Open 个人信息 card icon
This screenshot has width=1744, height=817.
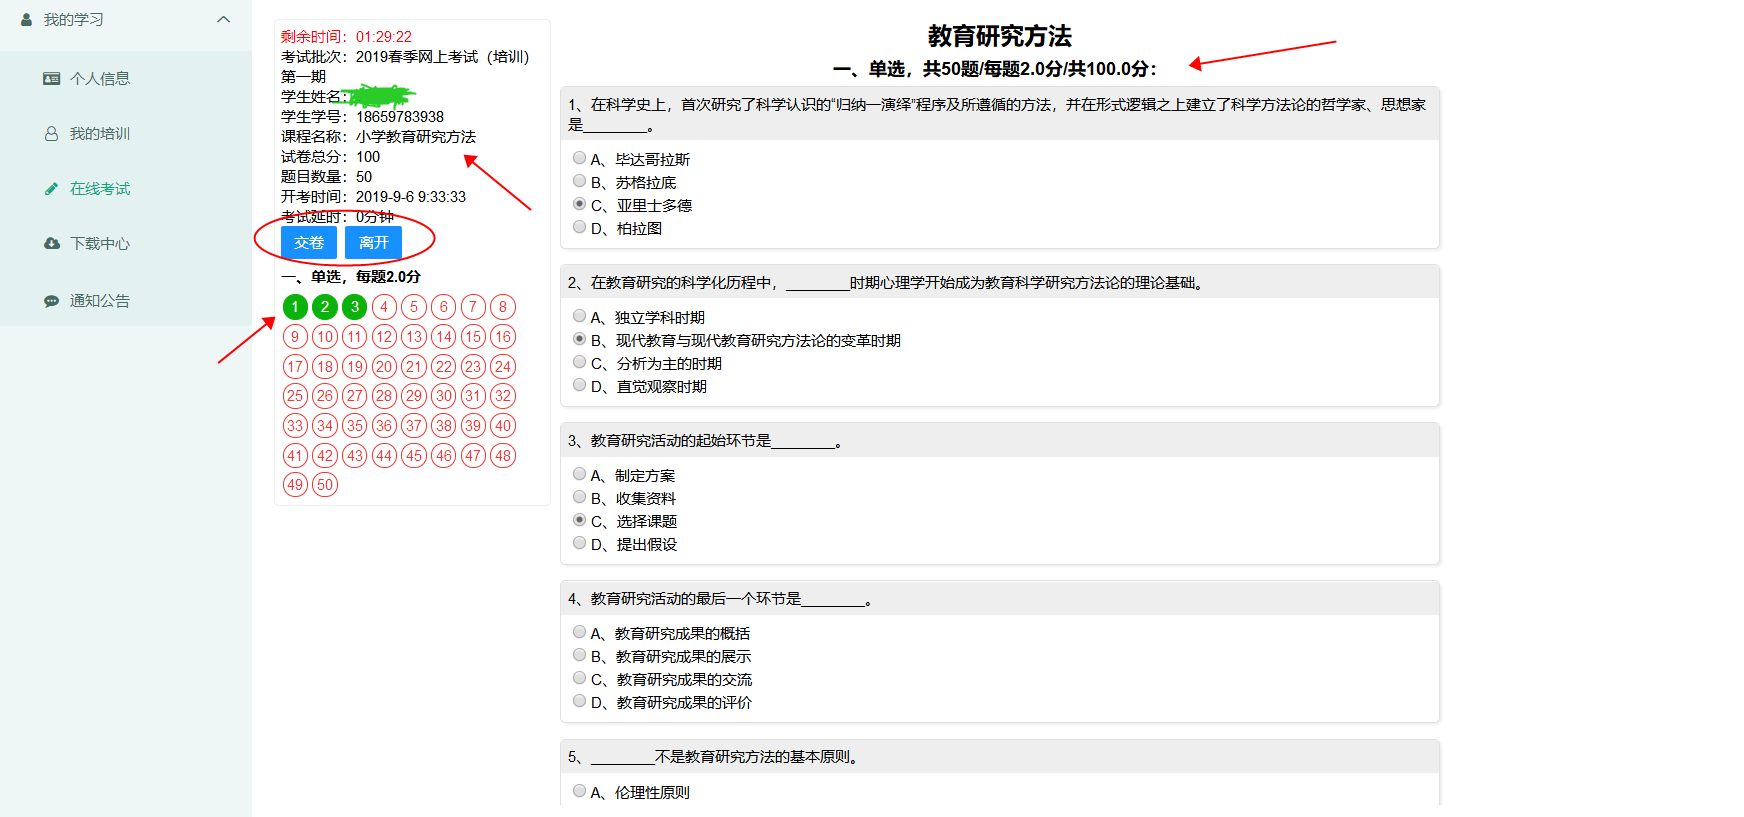(52, 78)
